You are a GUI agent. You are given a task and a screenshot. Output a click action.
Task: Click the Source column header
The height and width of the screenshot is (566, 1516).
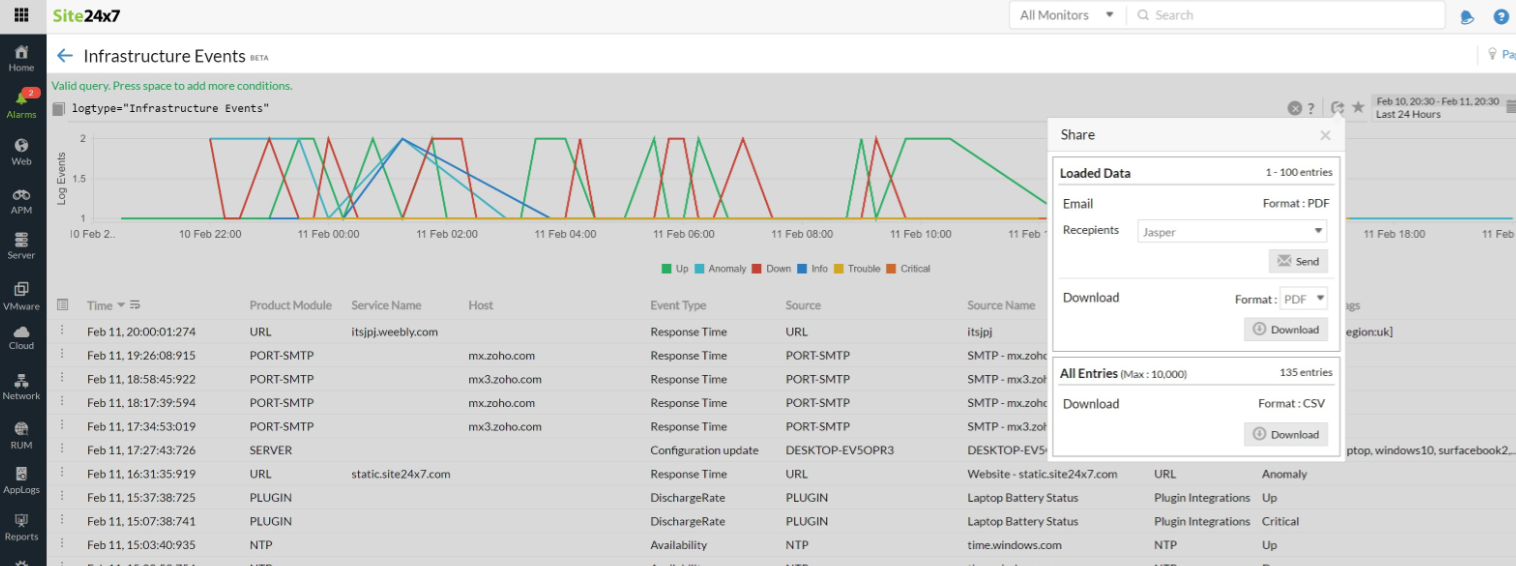coord(803,305)
